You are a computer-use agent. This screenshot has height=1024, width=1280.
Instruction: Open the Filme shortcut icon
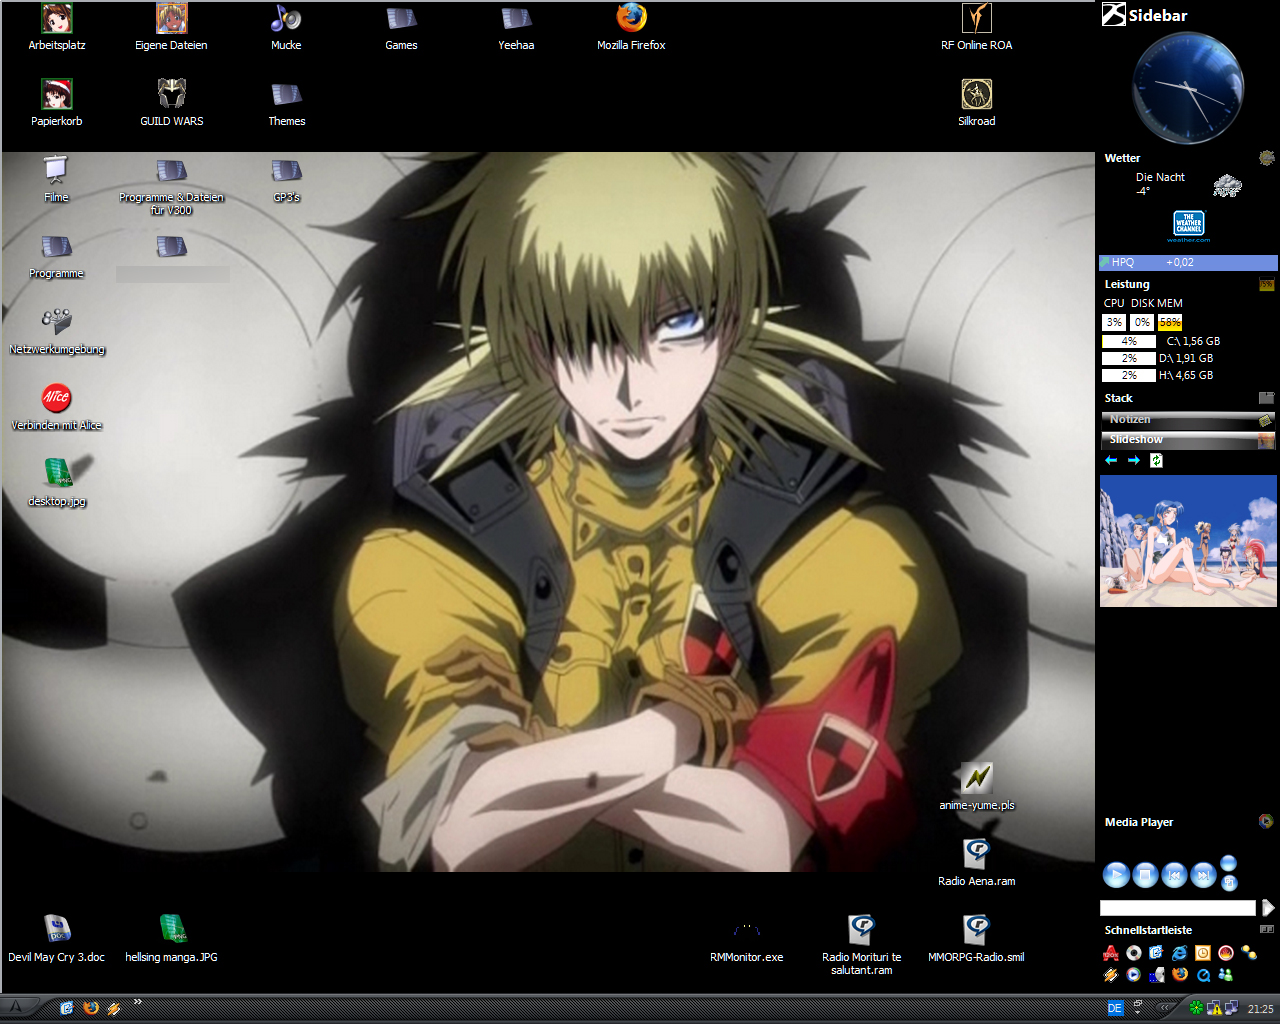pos(56,178)
